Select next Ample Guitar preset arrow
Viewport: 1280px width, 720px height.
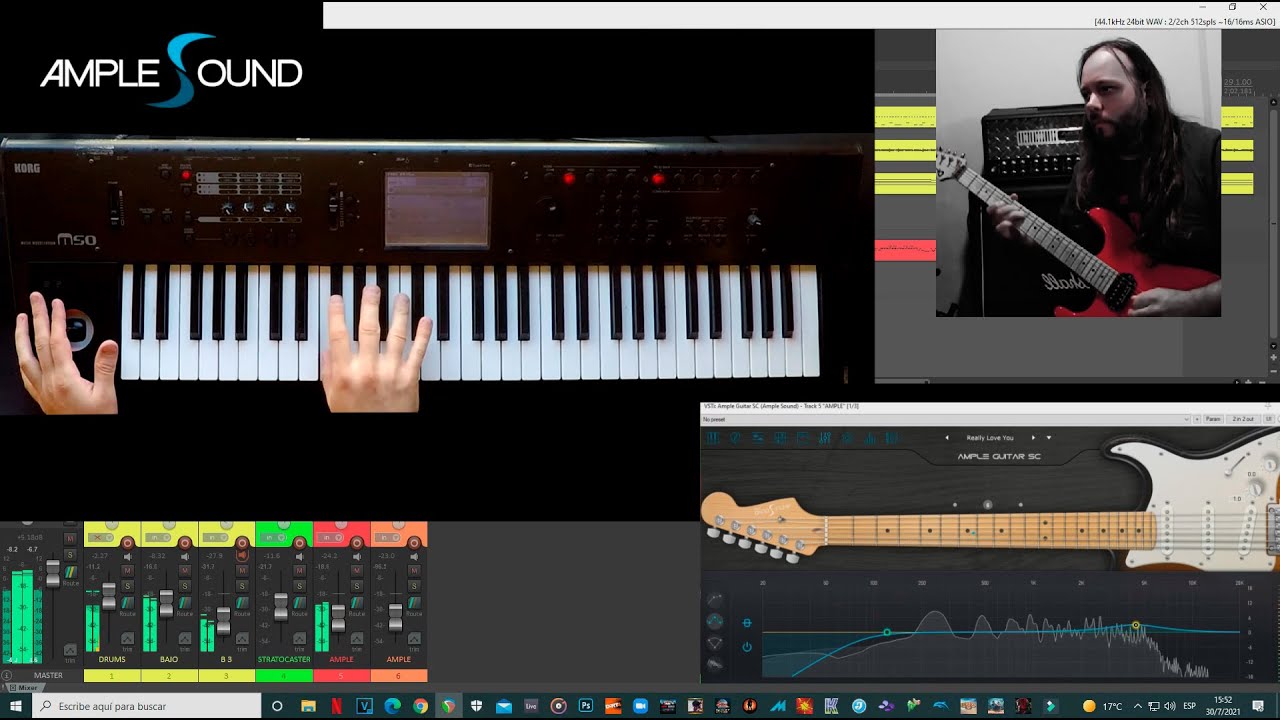[x=1033, y=438]
